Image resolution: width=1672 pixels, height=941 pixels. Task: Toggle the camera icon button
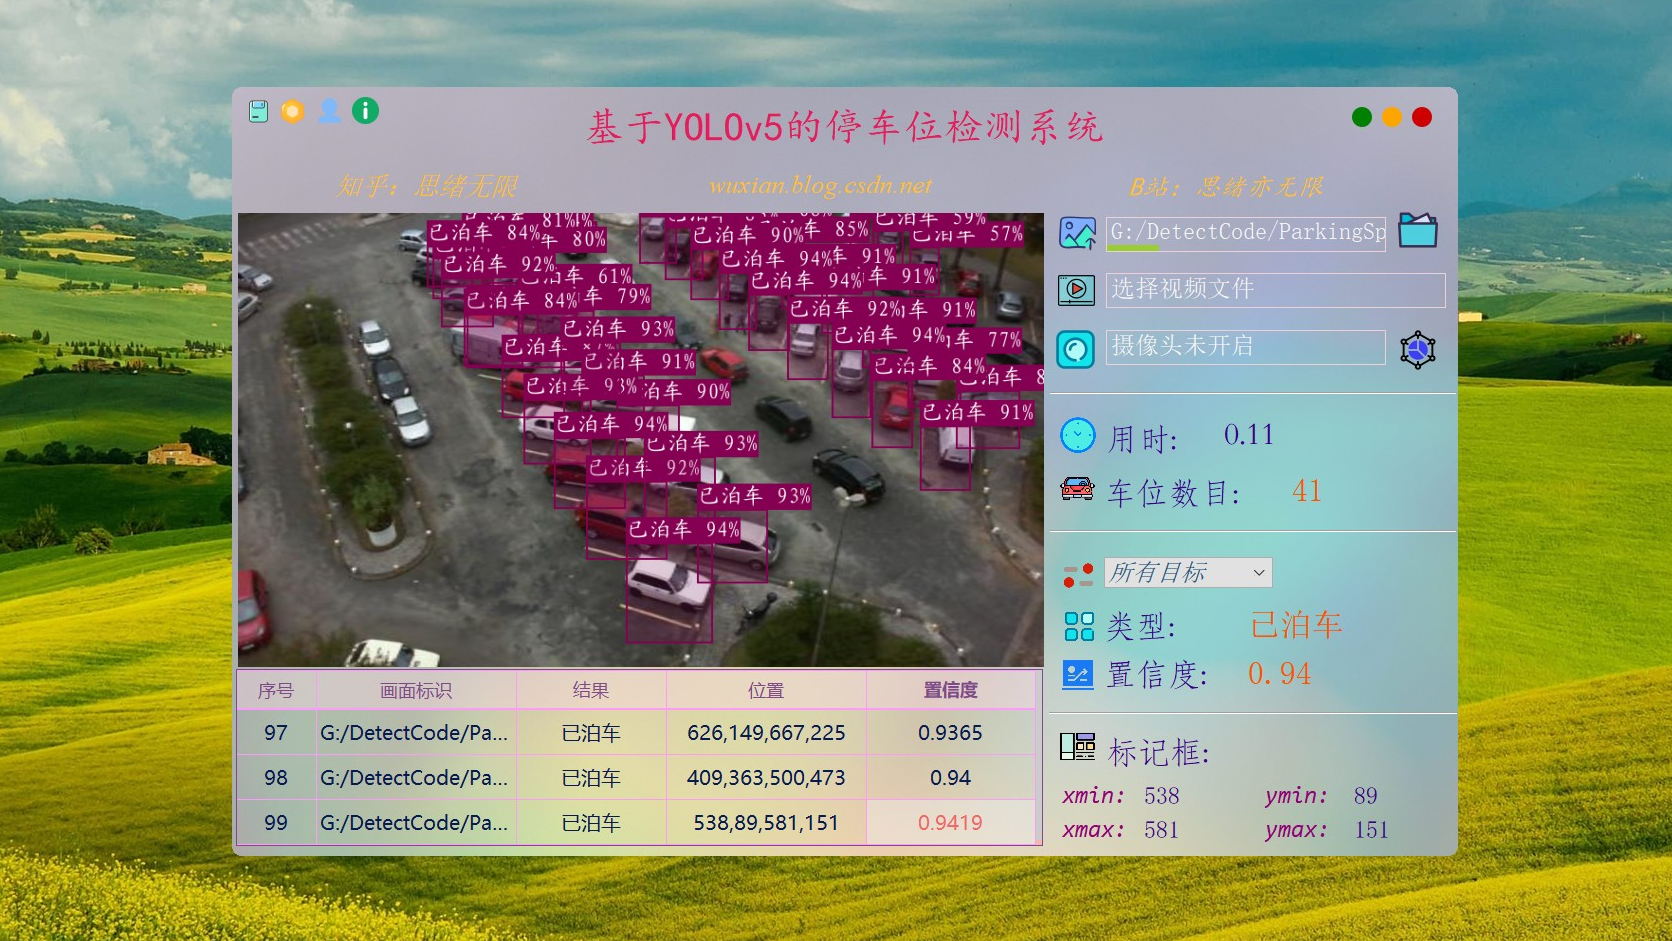(1076, 349)
